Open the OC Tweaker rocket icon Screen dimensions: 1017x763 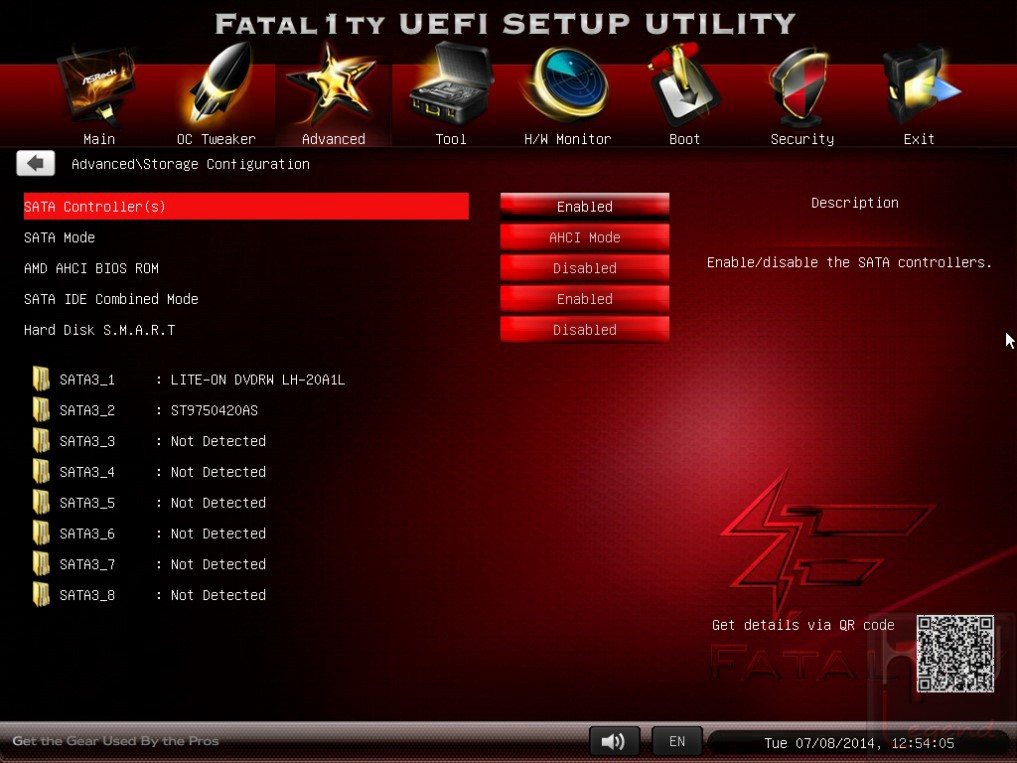click(x=221, y=83)
